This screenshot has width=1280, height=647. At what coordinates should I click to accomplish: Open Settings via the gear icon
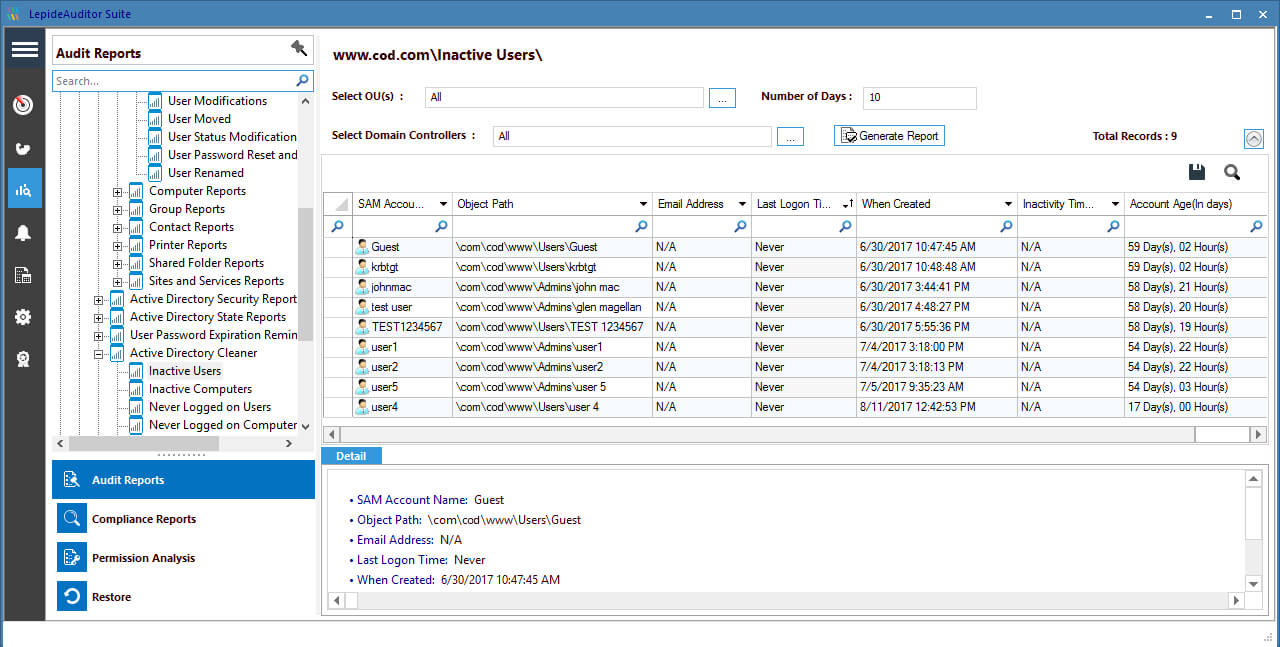click(x=23, y=317)
